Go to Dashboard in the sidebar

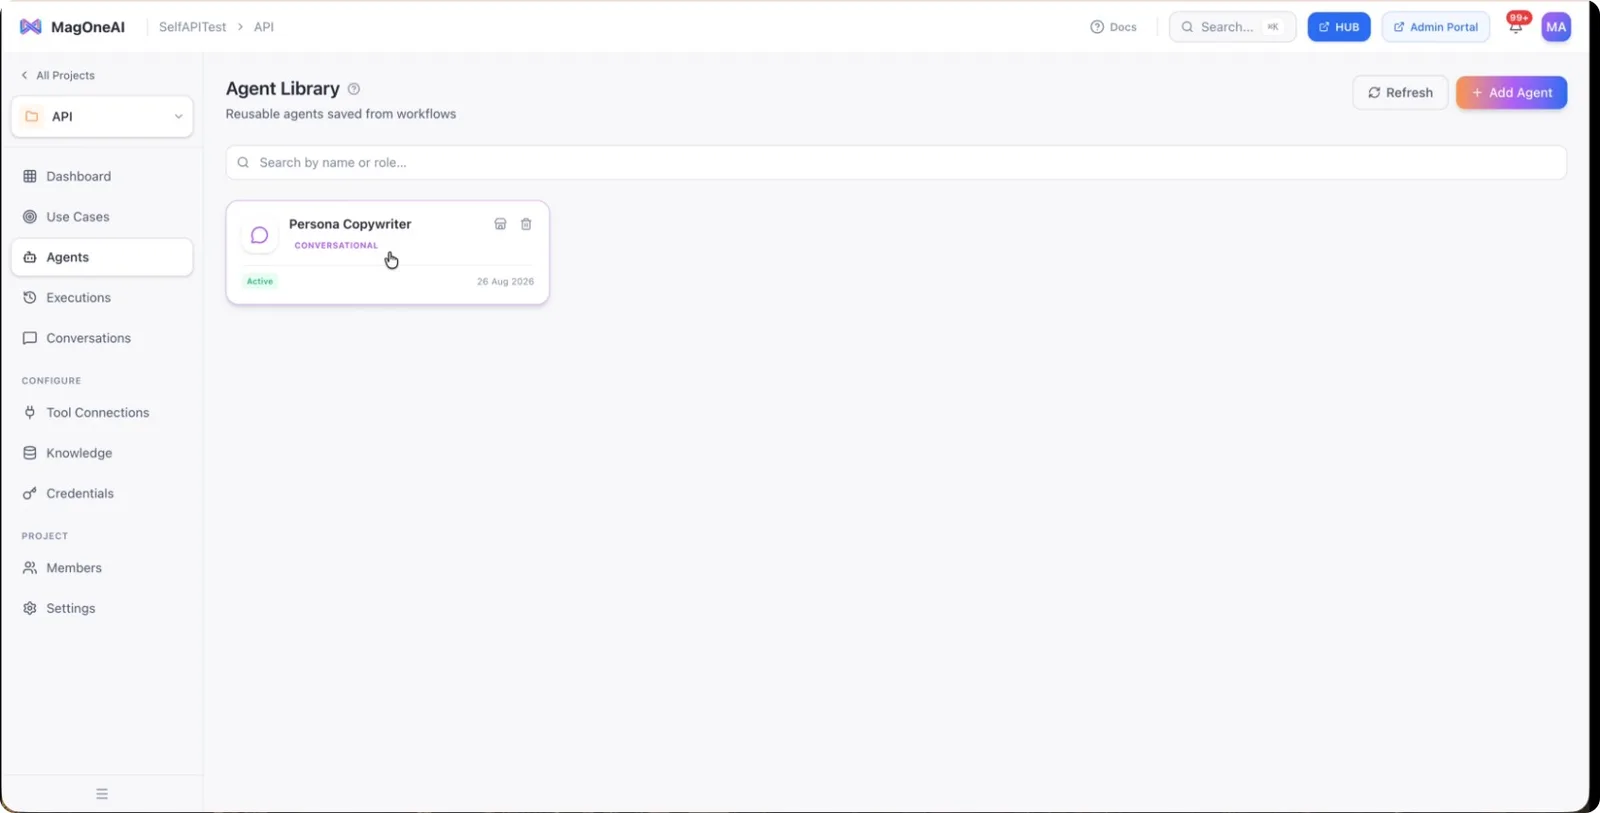coord(102,176)
